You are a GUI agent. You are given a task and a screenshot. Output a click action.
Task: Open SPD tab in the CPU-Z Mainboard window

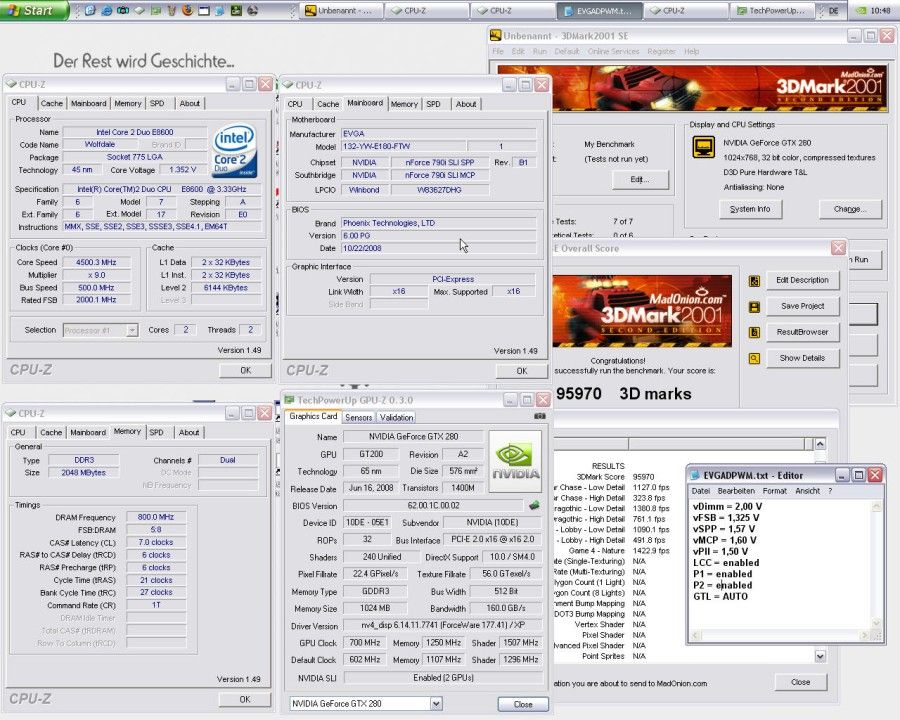point(433,104)
